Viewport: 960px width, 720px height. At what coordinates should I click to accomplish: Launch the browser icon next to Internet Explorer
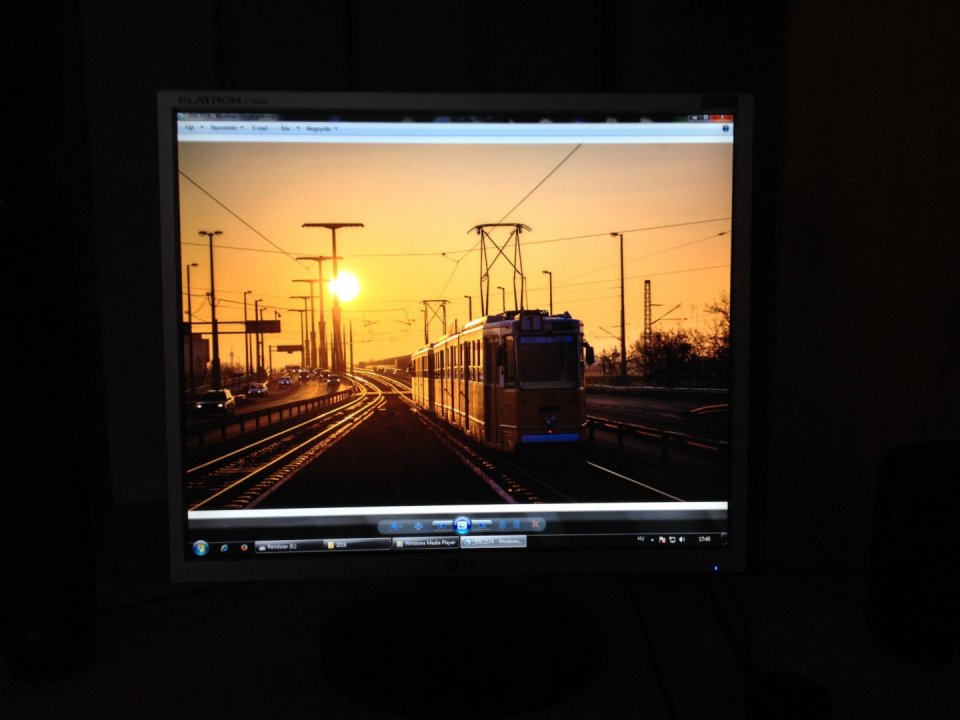pyautogui.click(x=244, y=547)
